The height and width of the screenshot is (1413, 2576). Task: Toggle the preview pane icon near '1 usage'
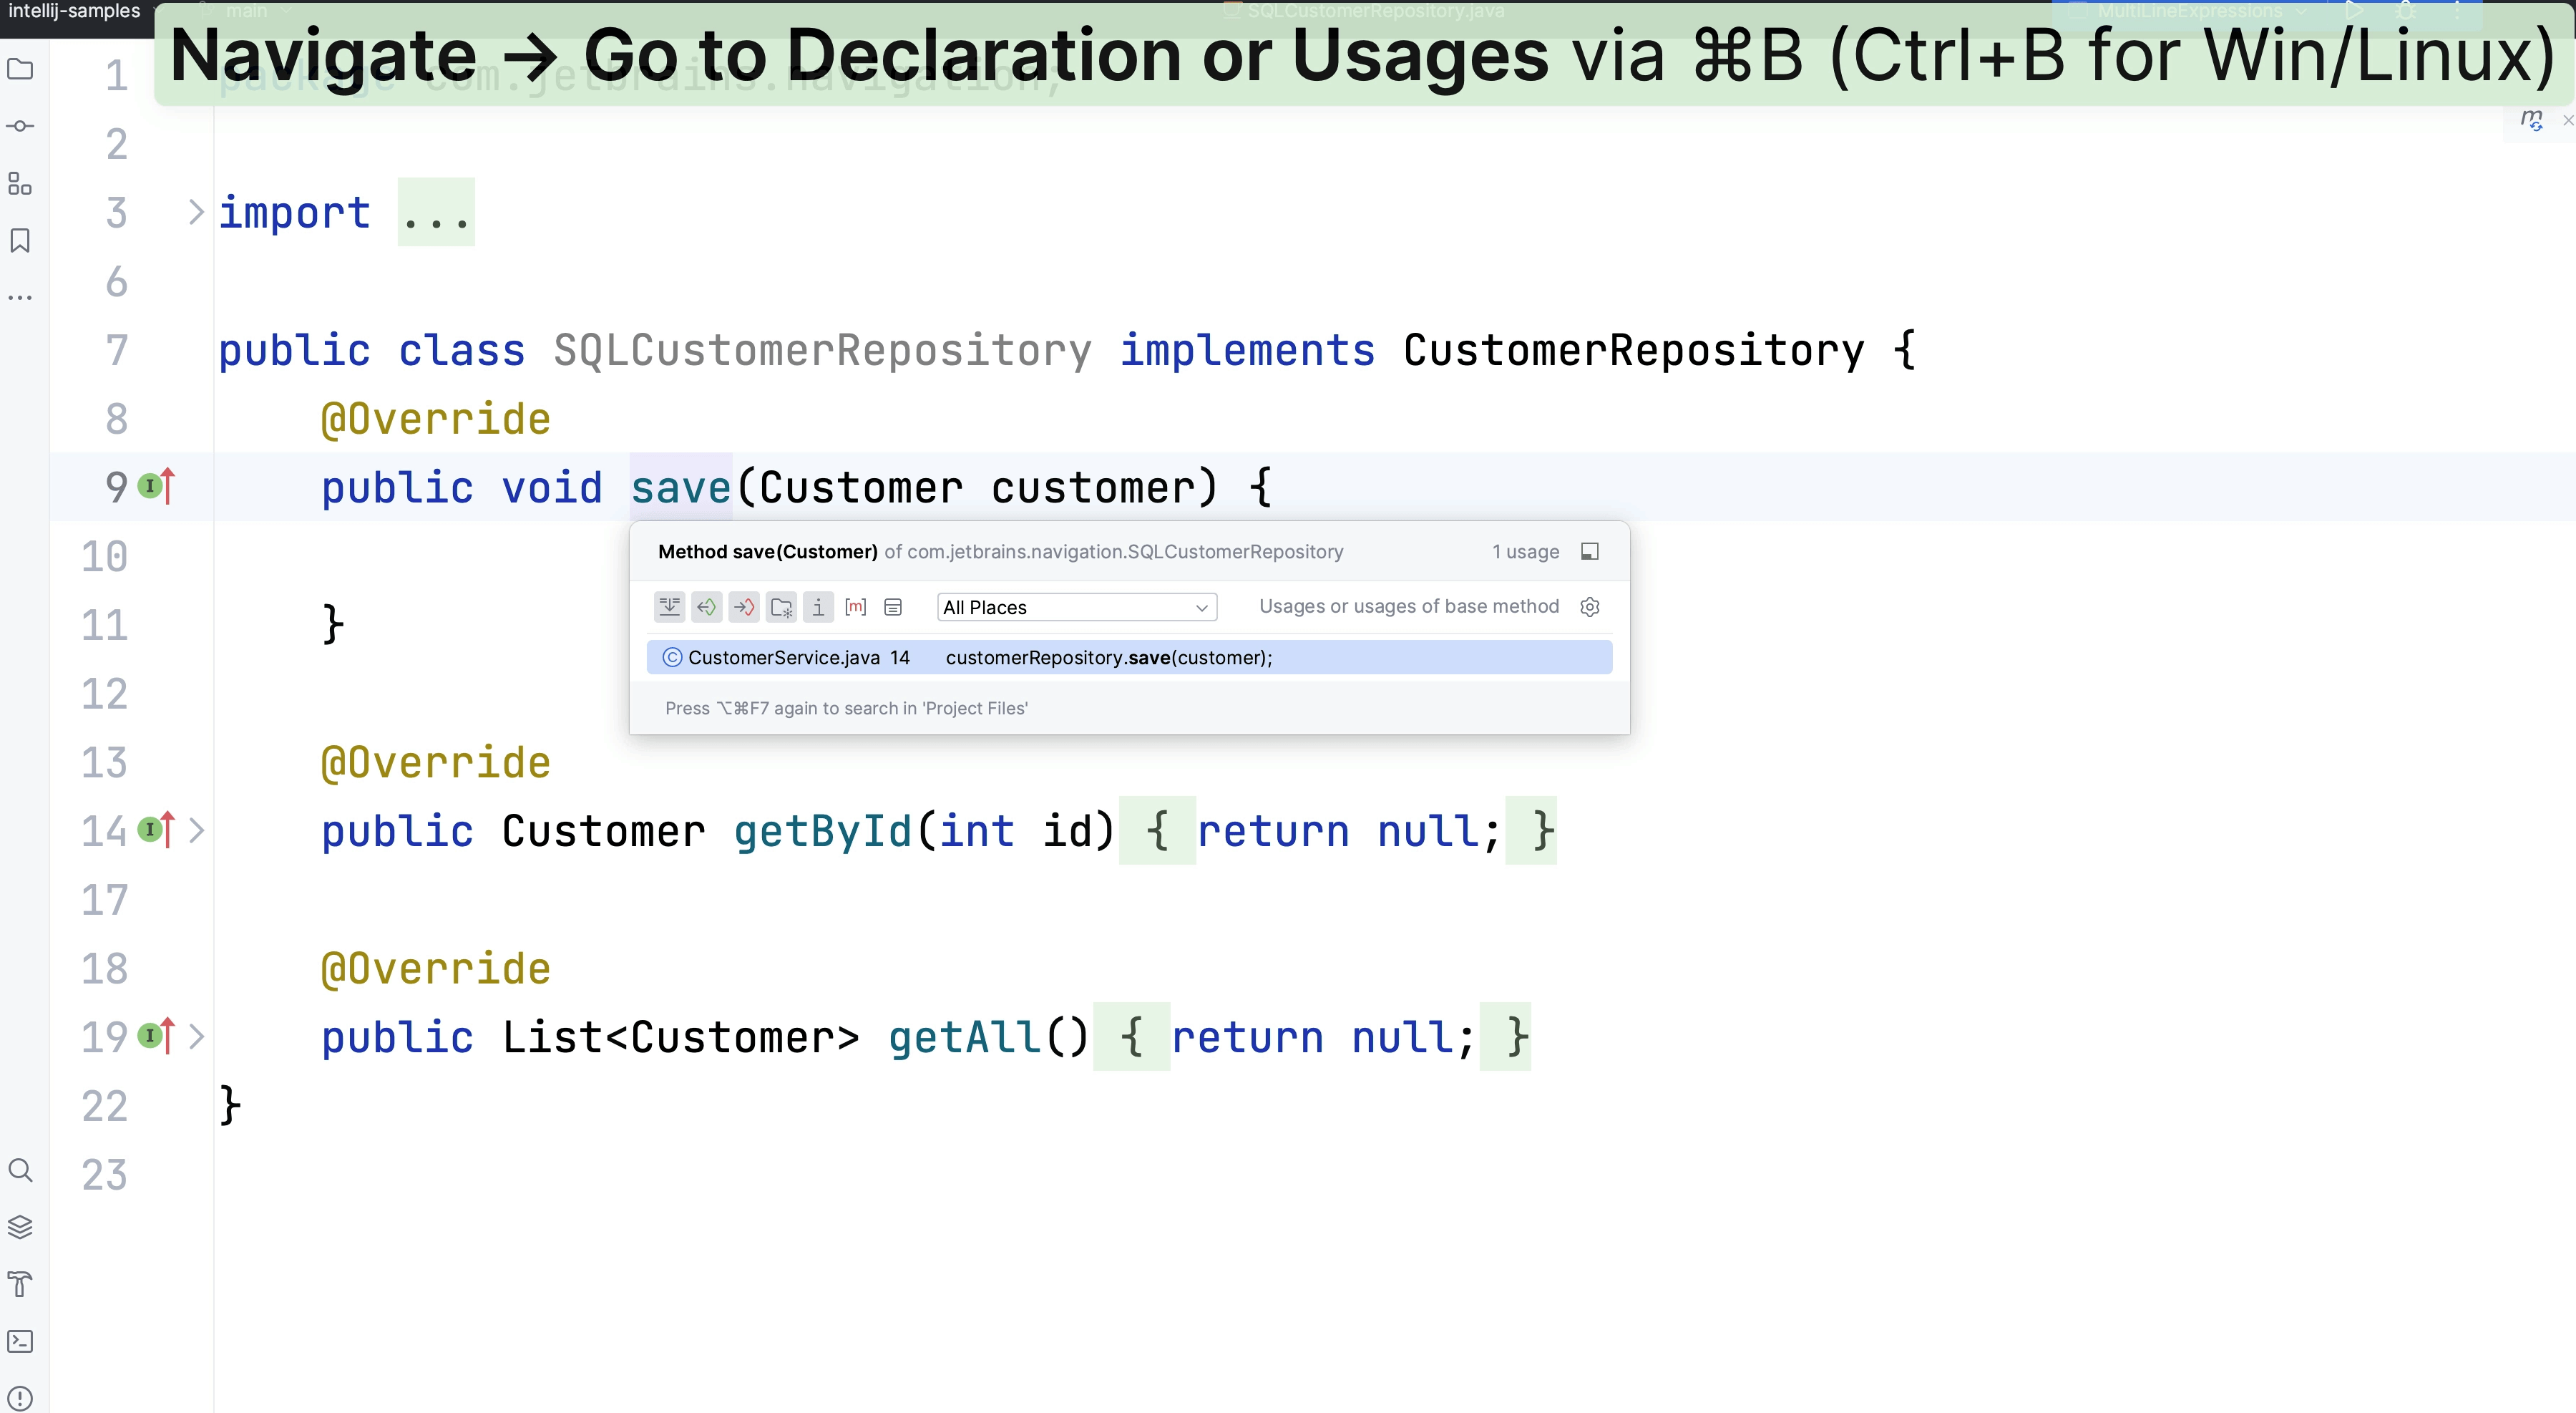1590,551
